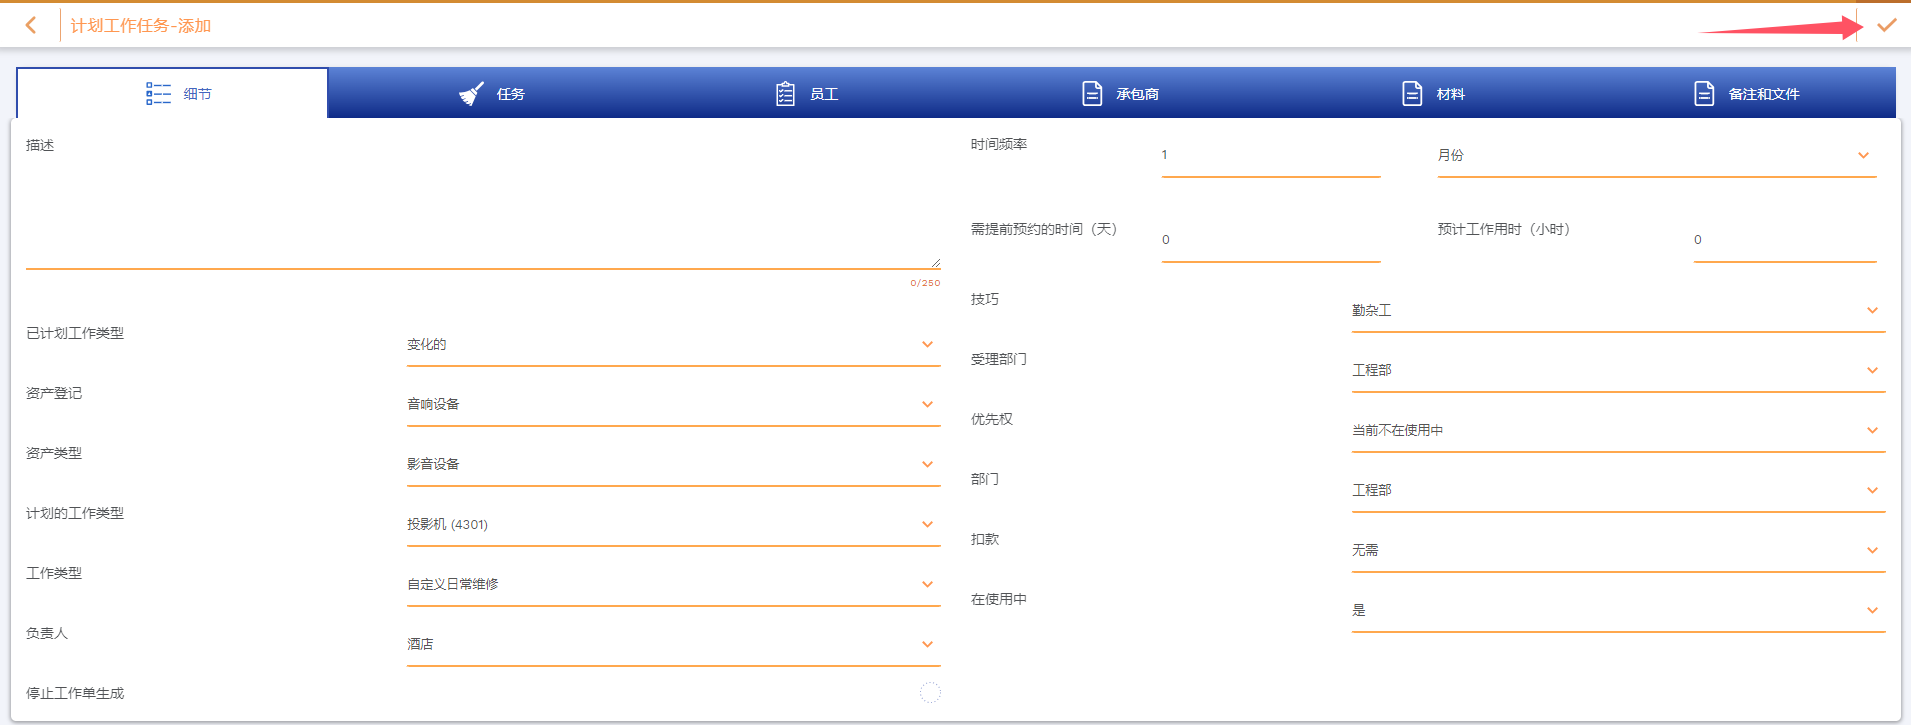Viewport: 1911px width, 725px height.
Task: Click the 0/250 character counter
Action: click(925, 283)
